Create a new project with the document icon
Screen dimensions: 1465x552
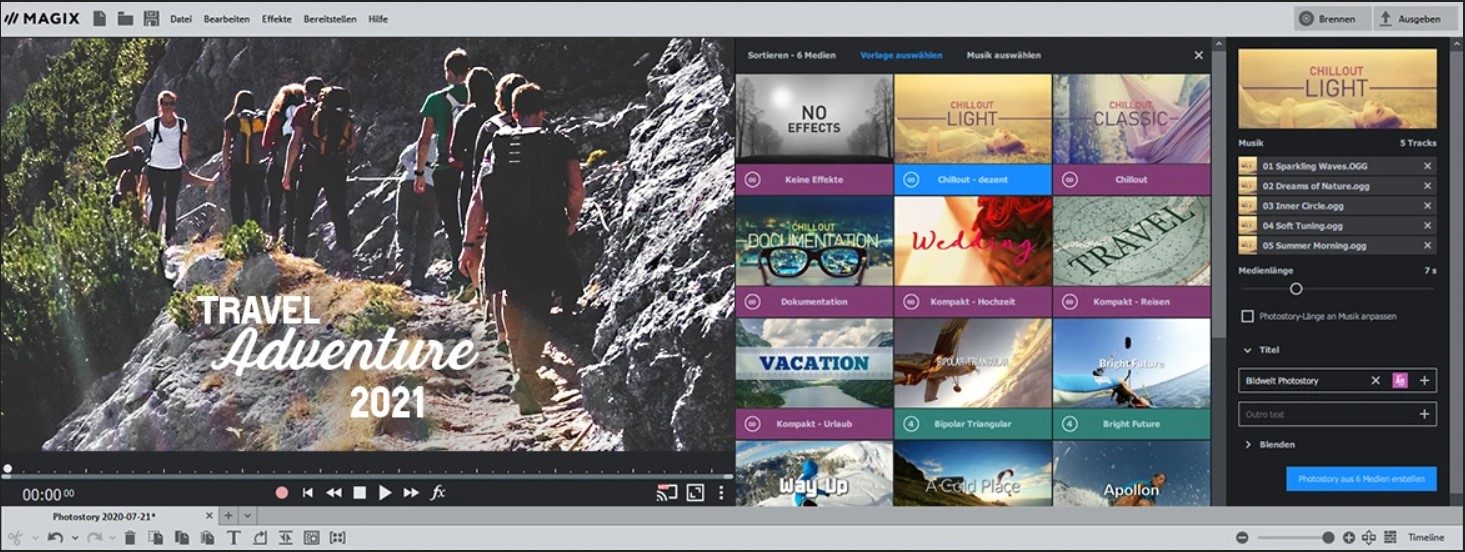[x=100, y=18]
